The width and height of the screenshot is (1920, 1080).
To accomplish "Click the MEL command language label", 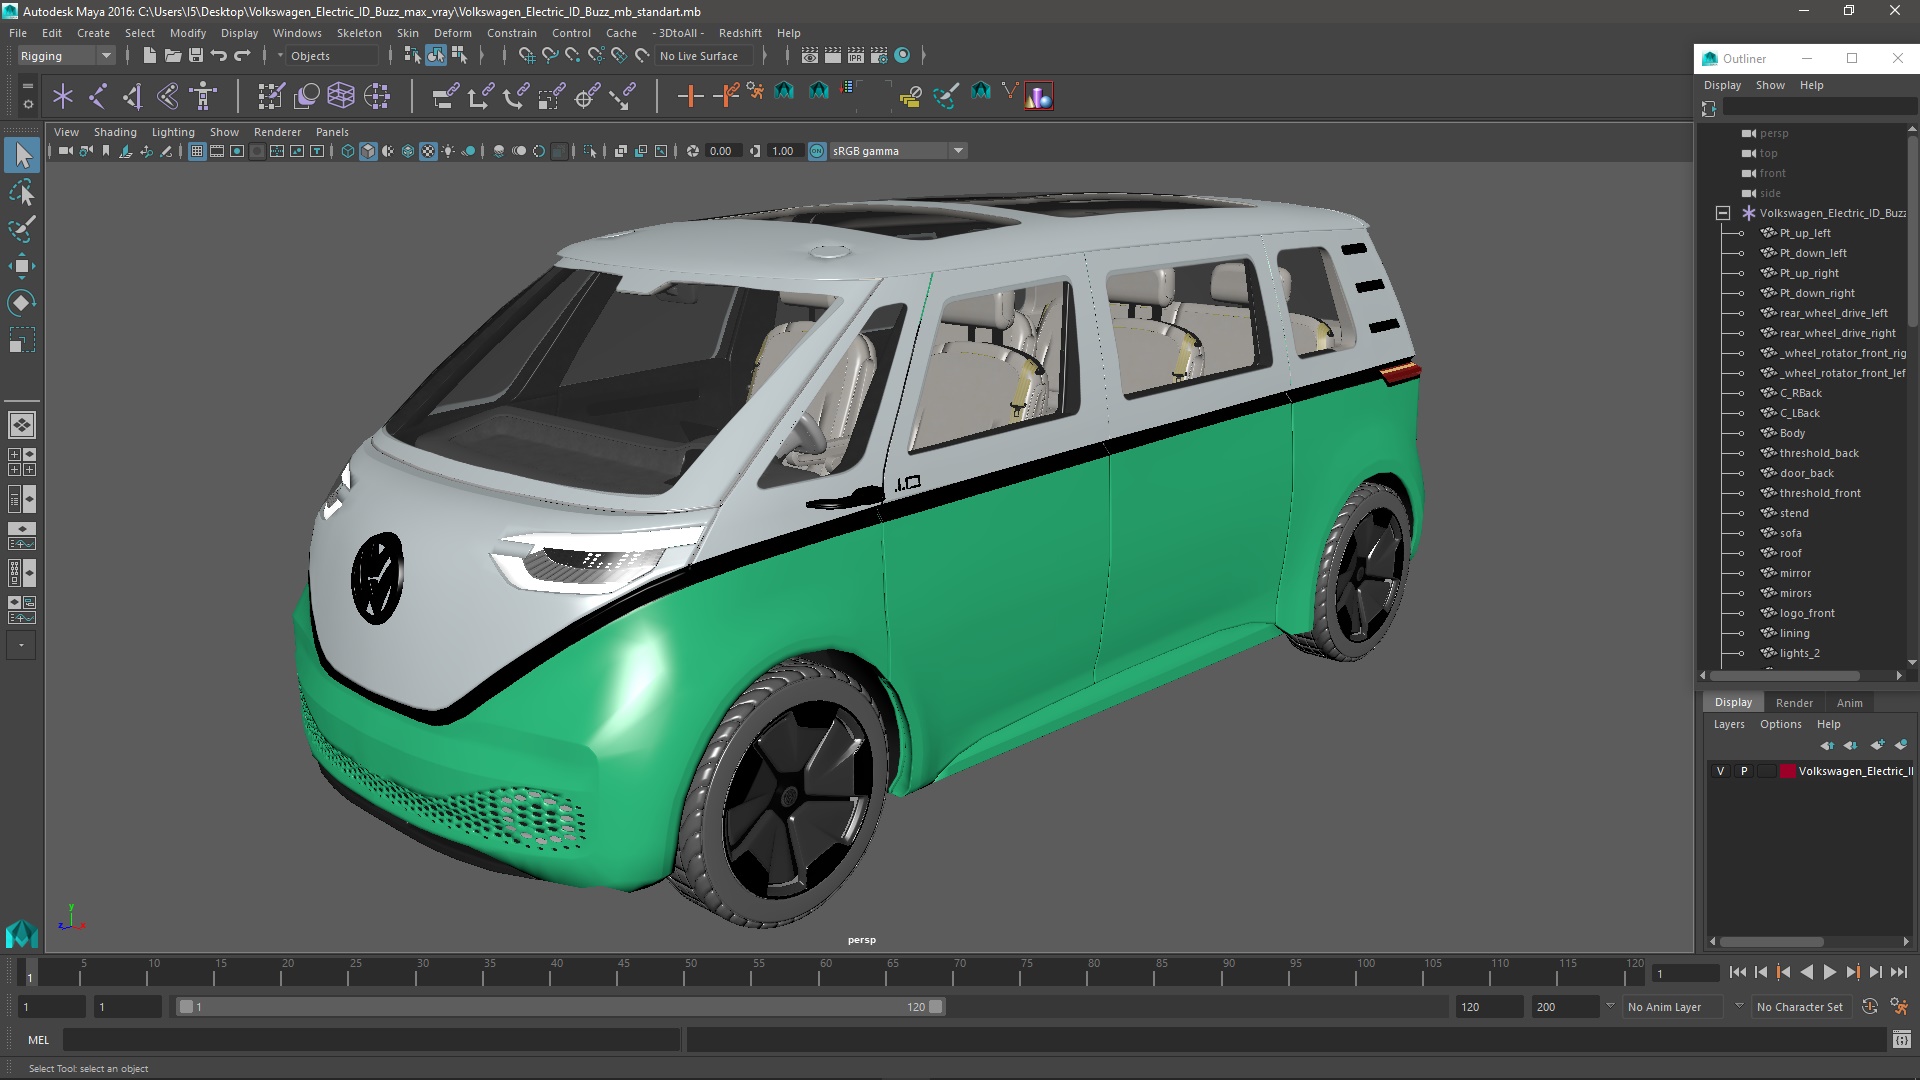I will click(x=38, y=1040).
